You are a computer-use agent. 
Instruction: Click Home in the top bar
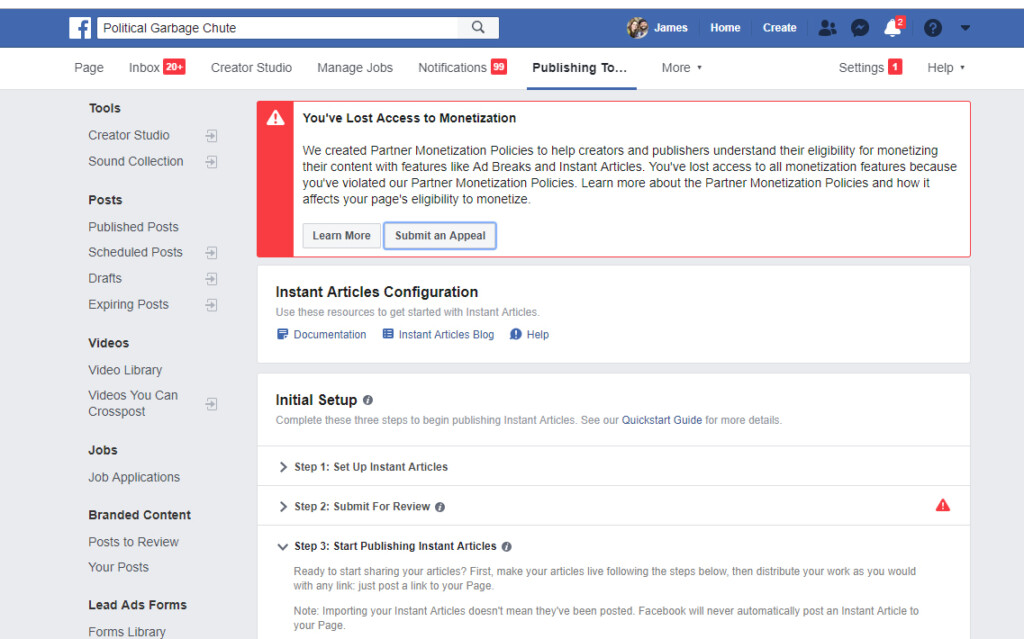(725, 27)
